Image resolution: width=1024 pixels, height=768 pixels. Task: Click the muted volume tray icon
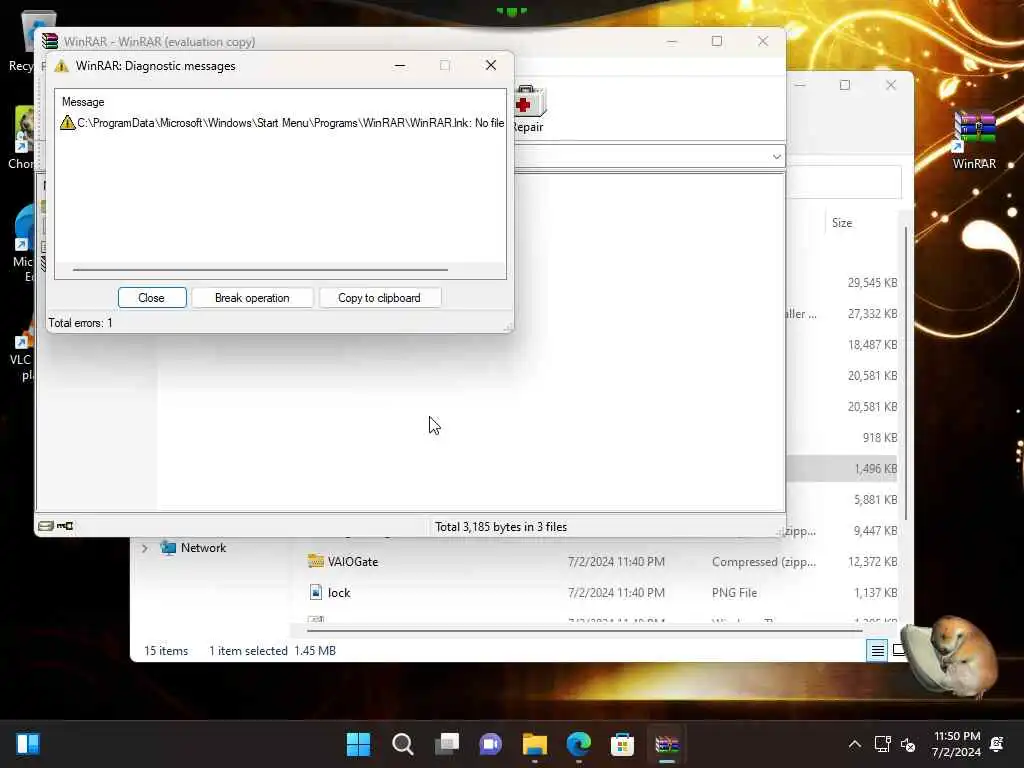pos(908,744)
